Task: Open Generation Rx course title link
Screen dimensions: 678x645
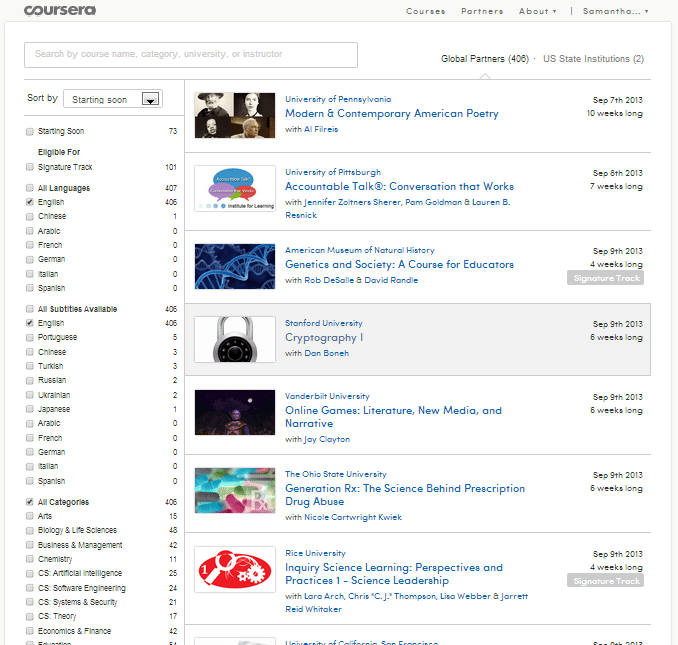Action: pos(405,495)
